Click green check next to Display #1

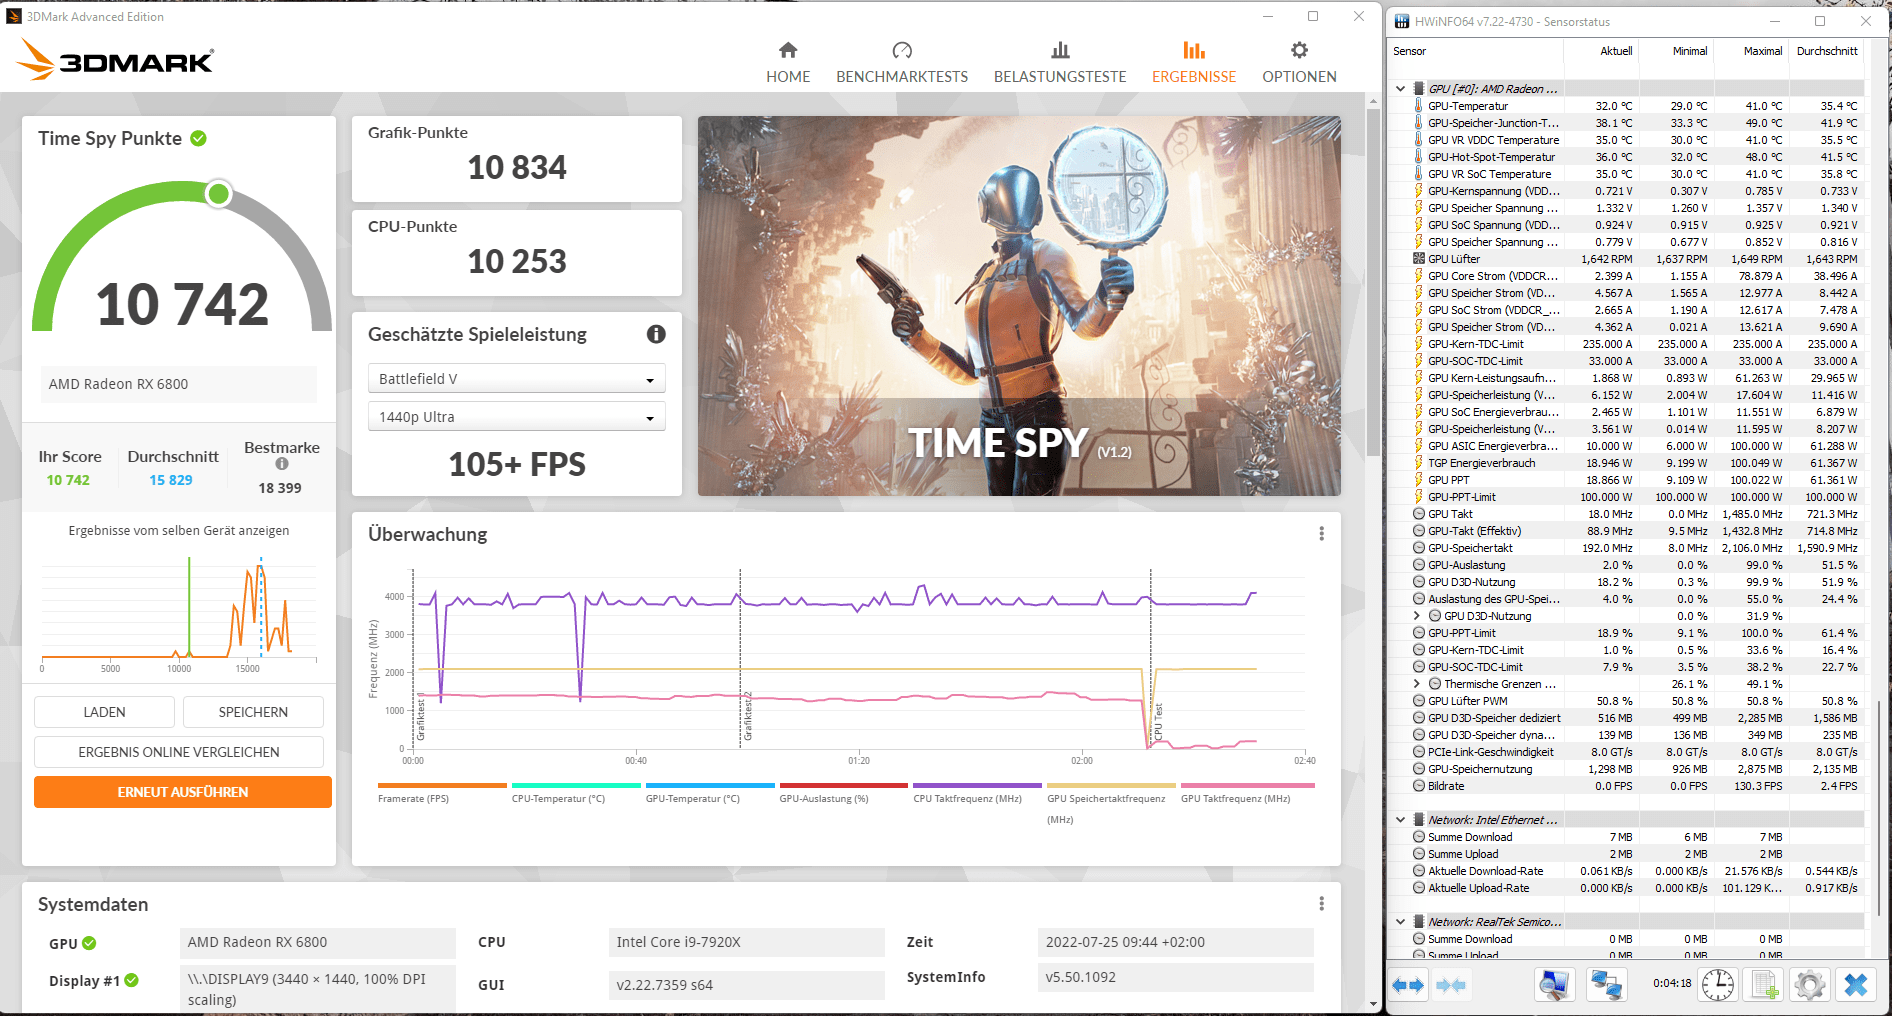click(131, 980)
